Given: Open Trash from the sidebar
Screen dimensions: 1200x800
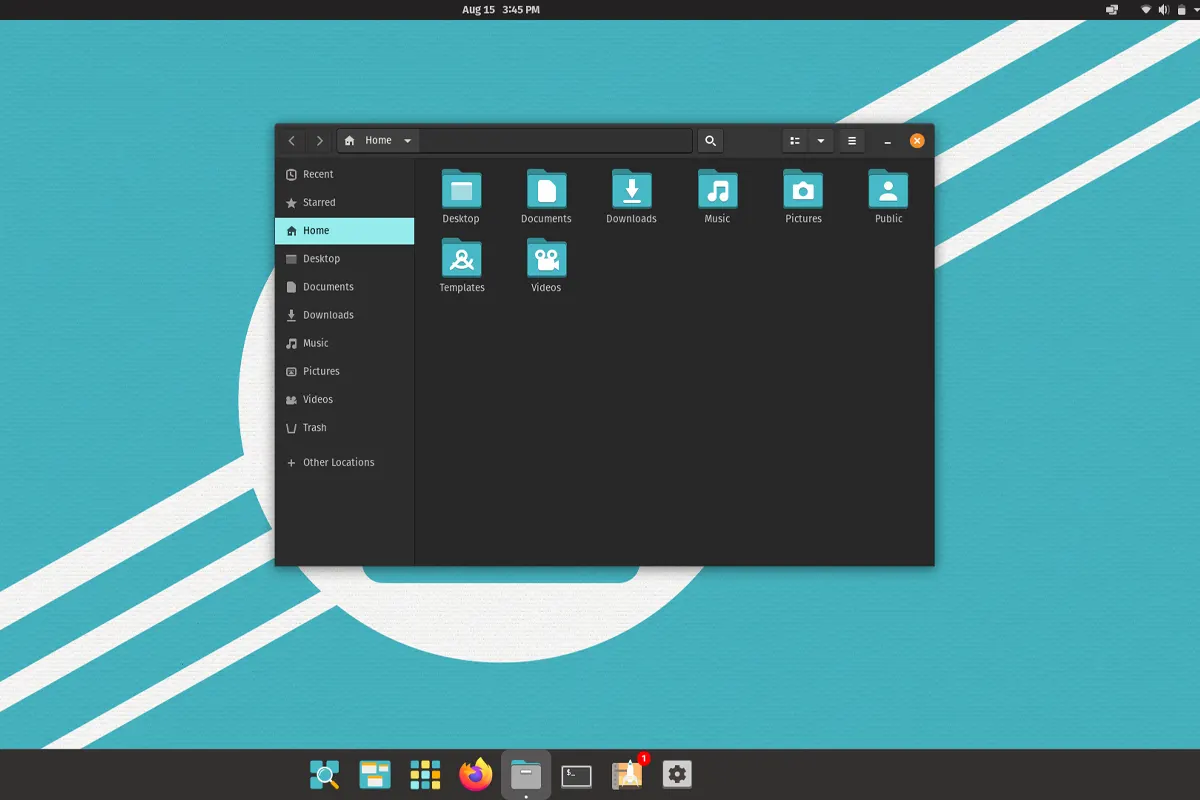Looking at the screenshot, I should pos(314,427).
